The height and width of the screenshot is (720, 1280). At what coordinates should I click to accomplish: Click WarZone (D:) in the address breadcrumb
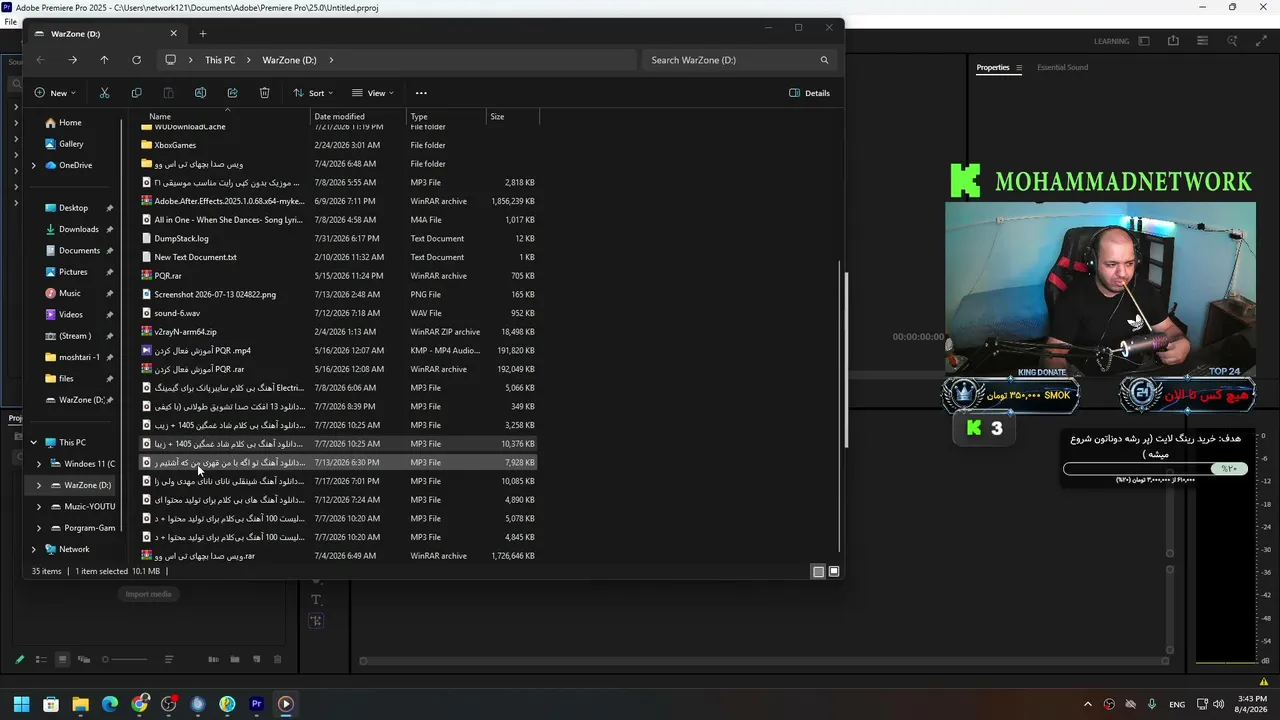[289, 60]
